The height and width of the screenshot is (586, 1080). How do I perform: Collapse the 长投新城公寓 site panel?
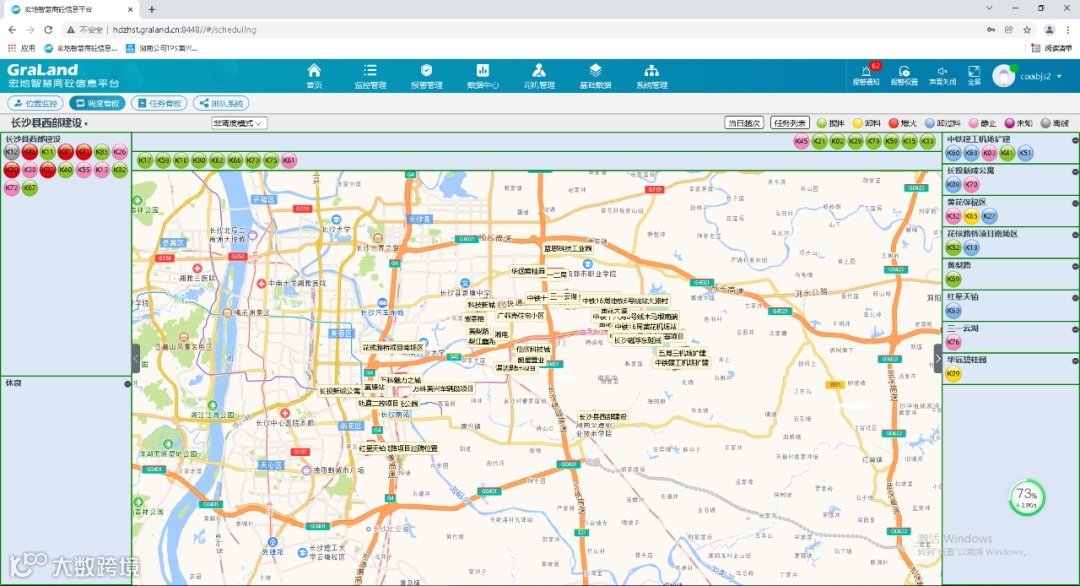coord(1074,171)
